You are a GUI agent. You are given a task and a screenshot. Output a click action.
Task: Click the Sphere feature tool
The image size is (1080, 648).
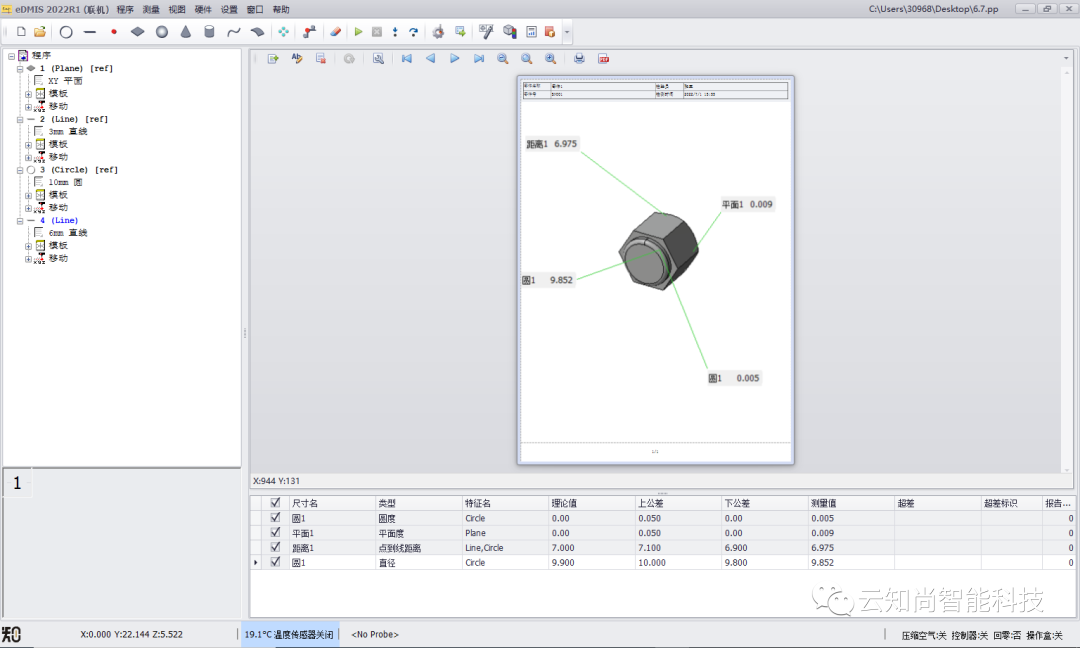click(x=161, y=32)
